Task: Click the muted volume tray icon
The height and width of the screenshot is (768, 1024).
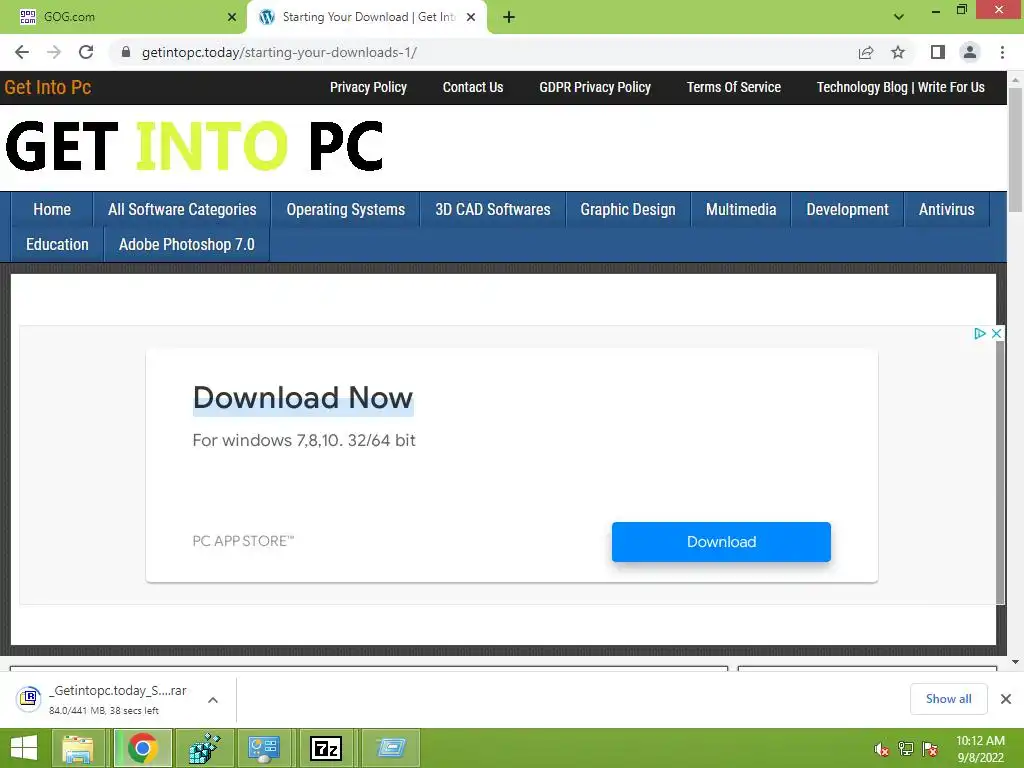Action: (x=881, y=750)
